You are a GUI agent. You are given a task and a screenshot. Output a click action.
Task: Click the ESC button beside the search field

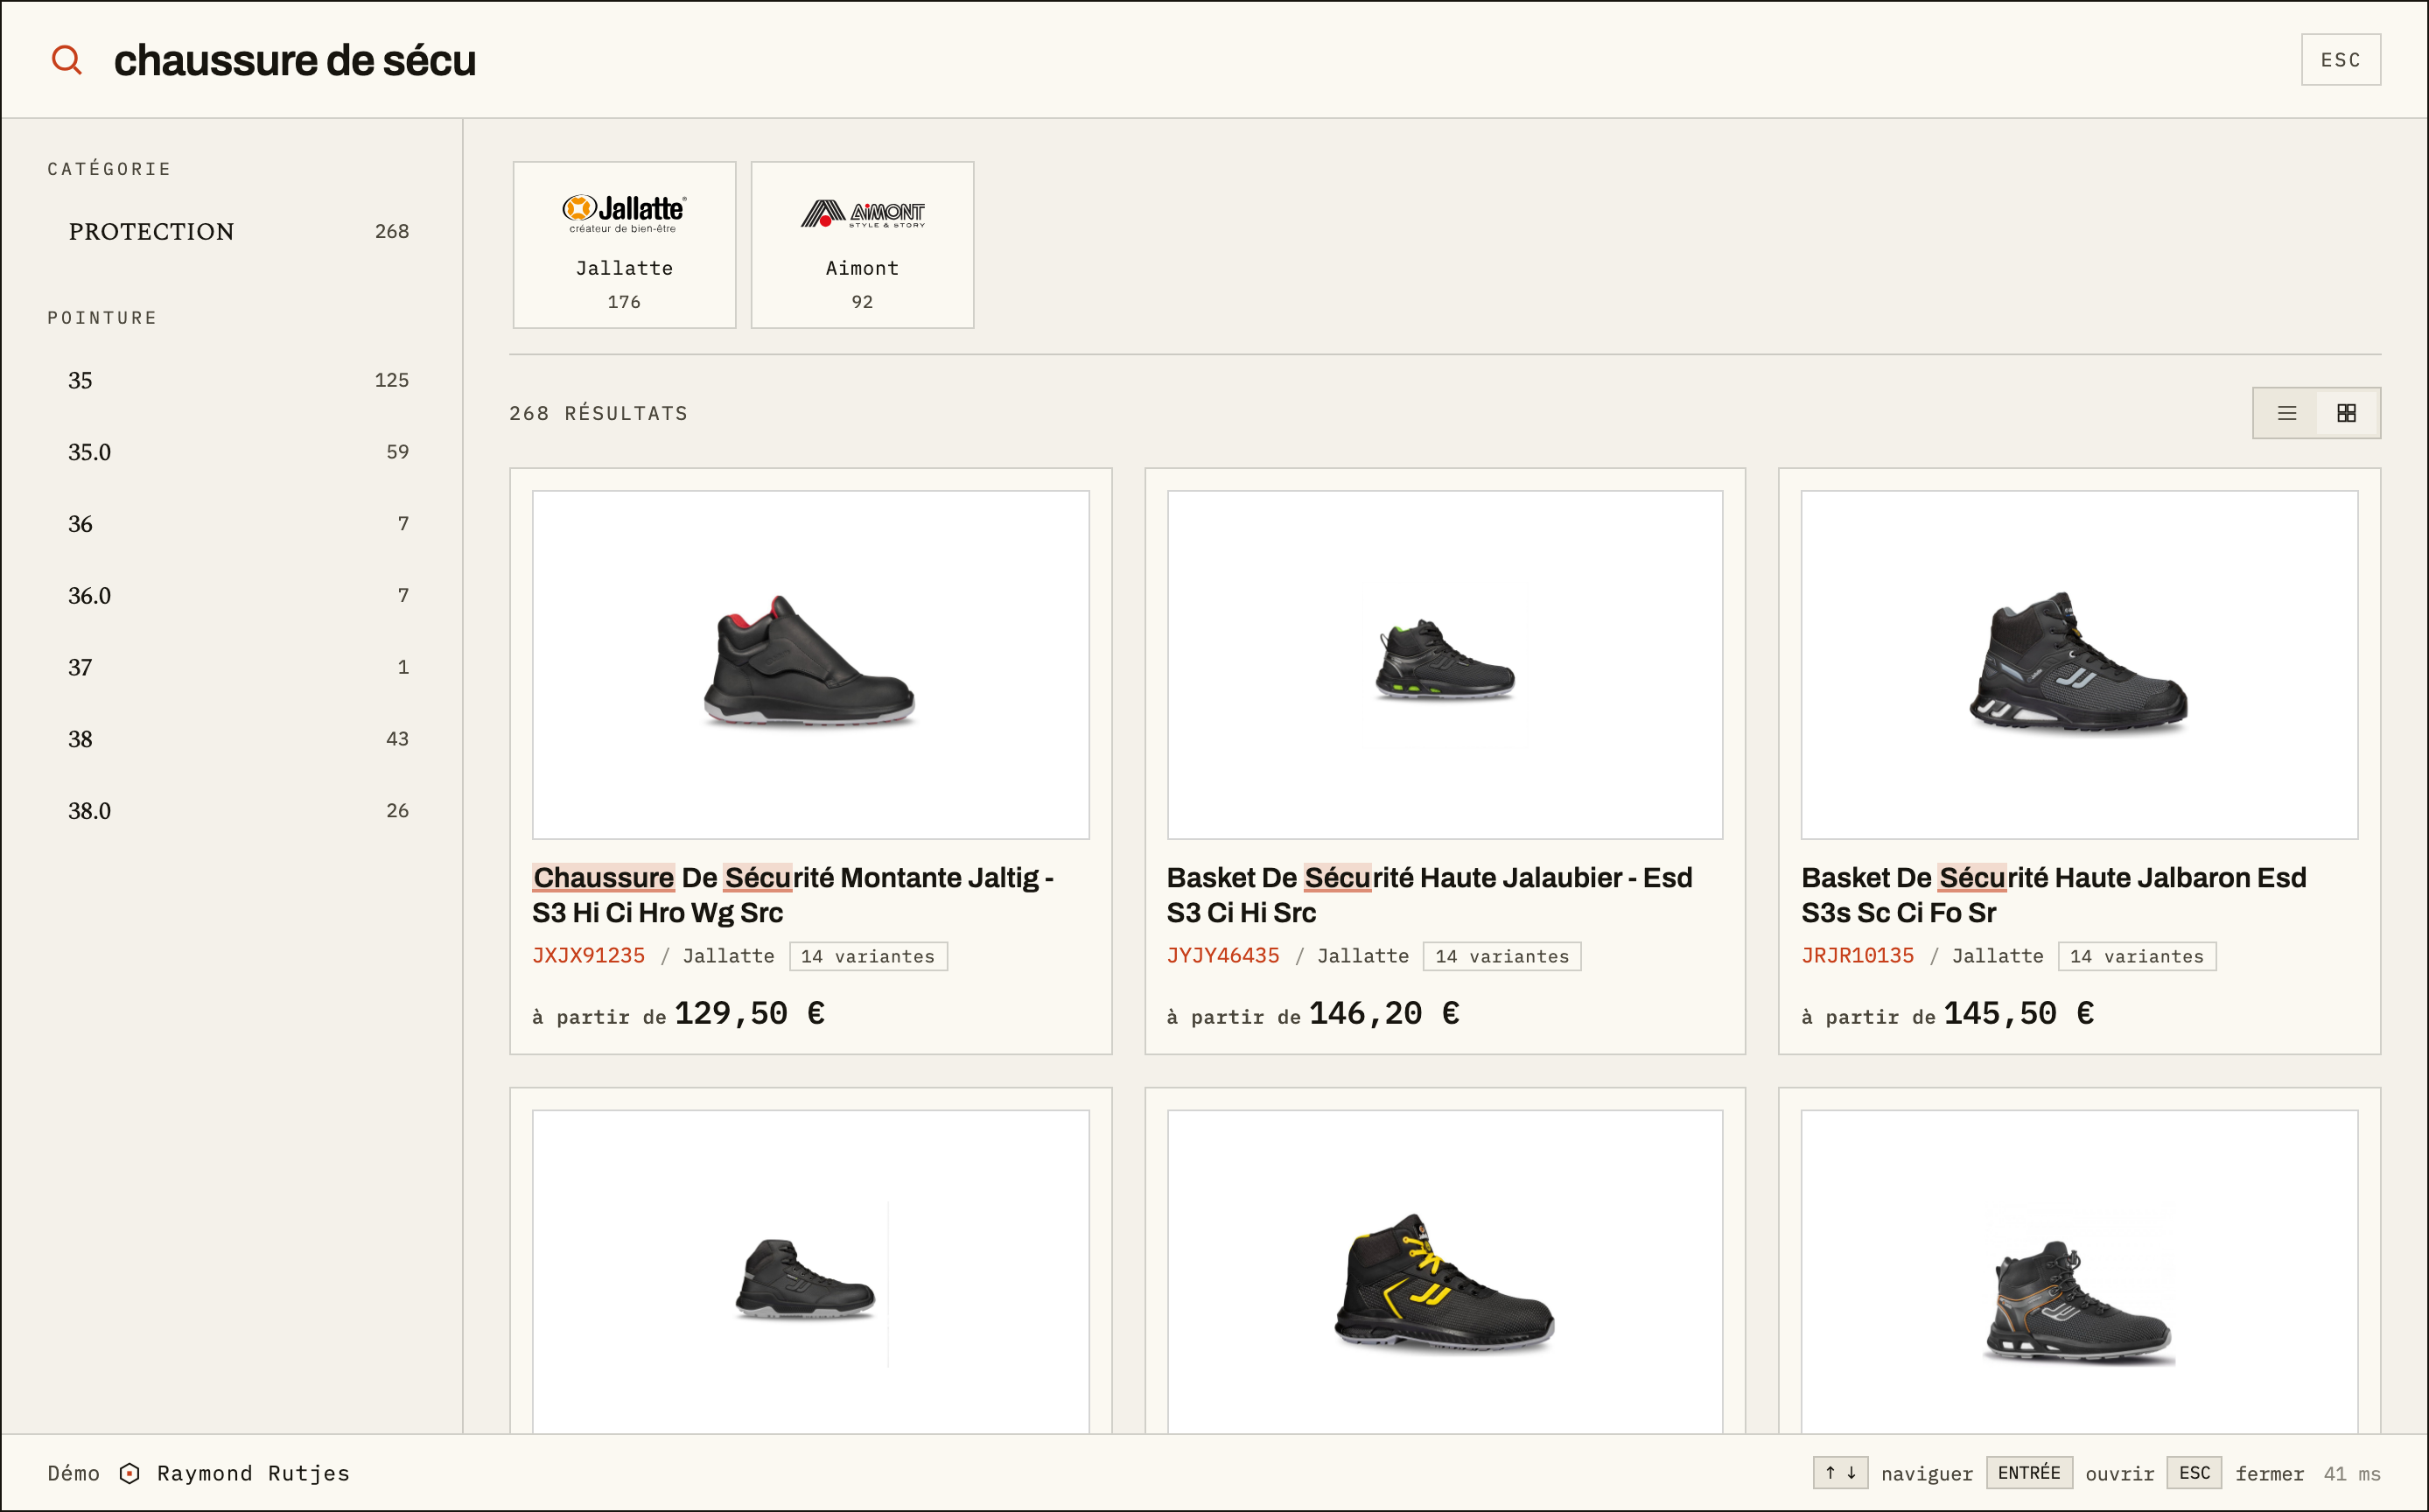pyautogui.click(x=2340, y=60)
